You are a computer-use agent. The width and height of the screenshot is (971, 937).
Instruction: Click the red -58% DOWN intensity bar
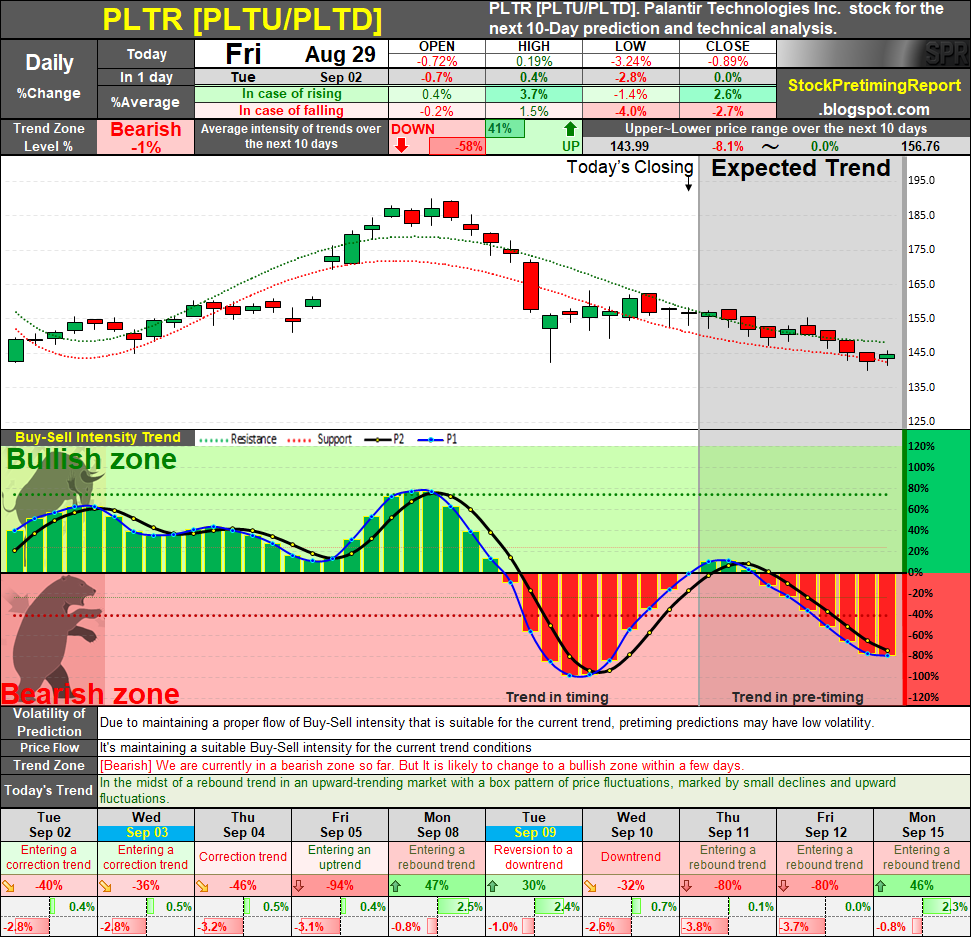[x=457, y=147]
